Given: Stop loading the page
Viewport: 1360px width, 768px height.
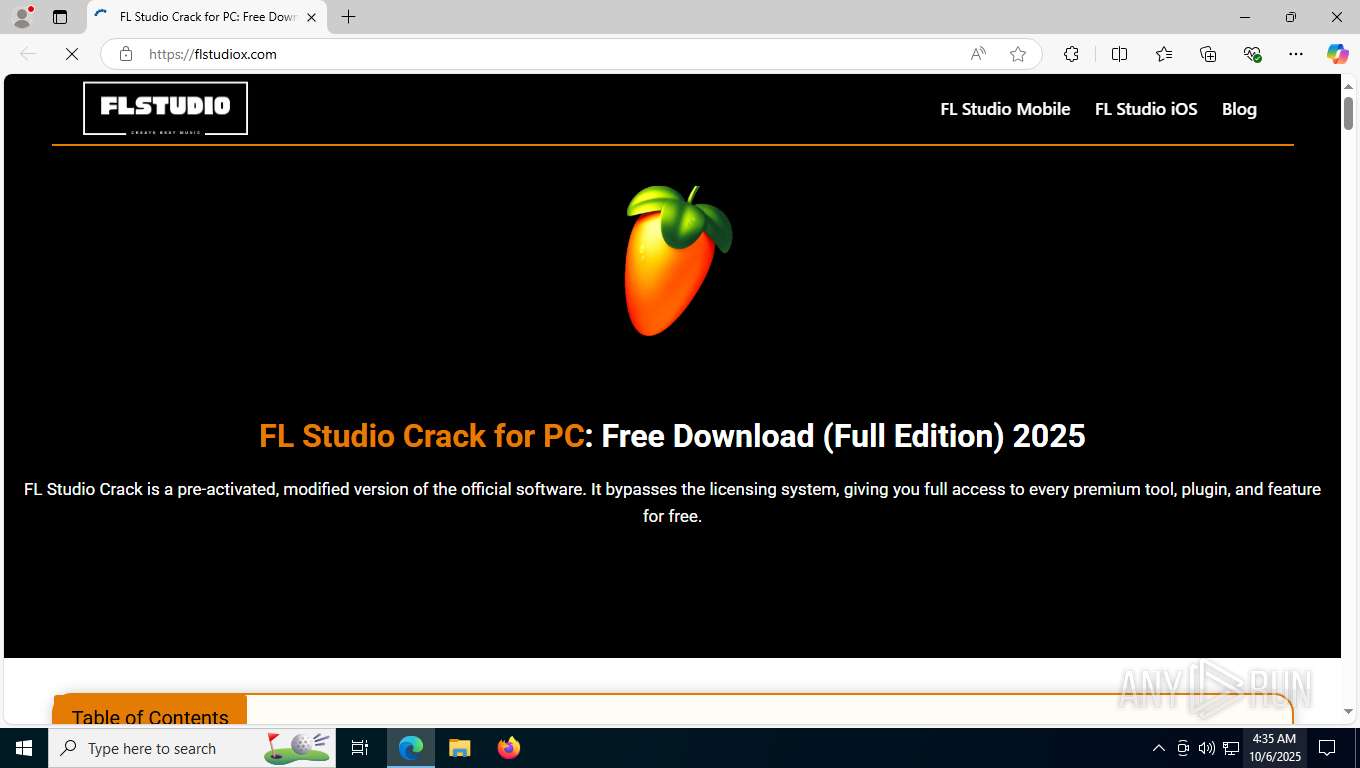Looking at the screenshot, I should (x=72, y=54).
